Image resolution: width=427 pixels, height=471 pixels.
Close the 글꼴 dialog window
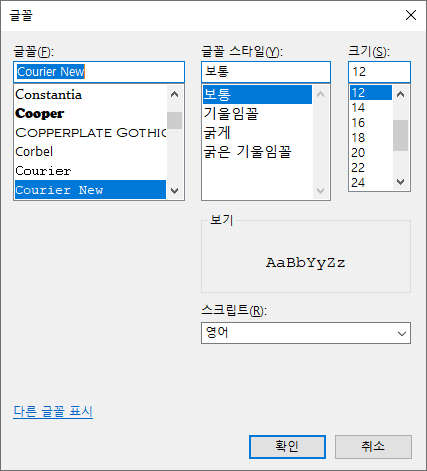[411, 15]
